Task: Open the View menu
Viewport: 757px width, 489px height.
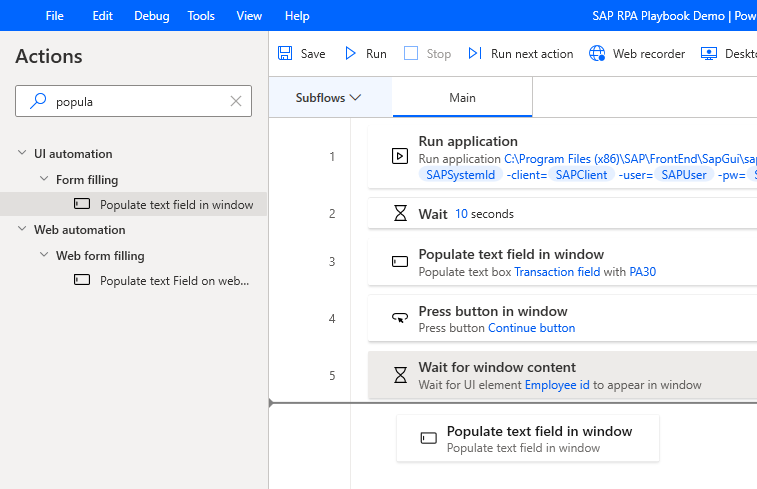Action: (x=249, y=16)
